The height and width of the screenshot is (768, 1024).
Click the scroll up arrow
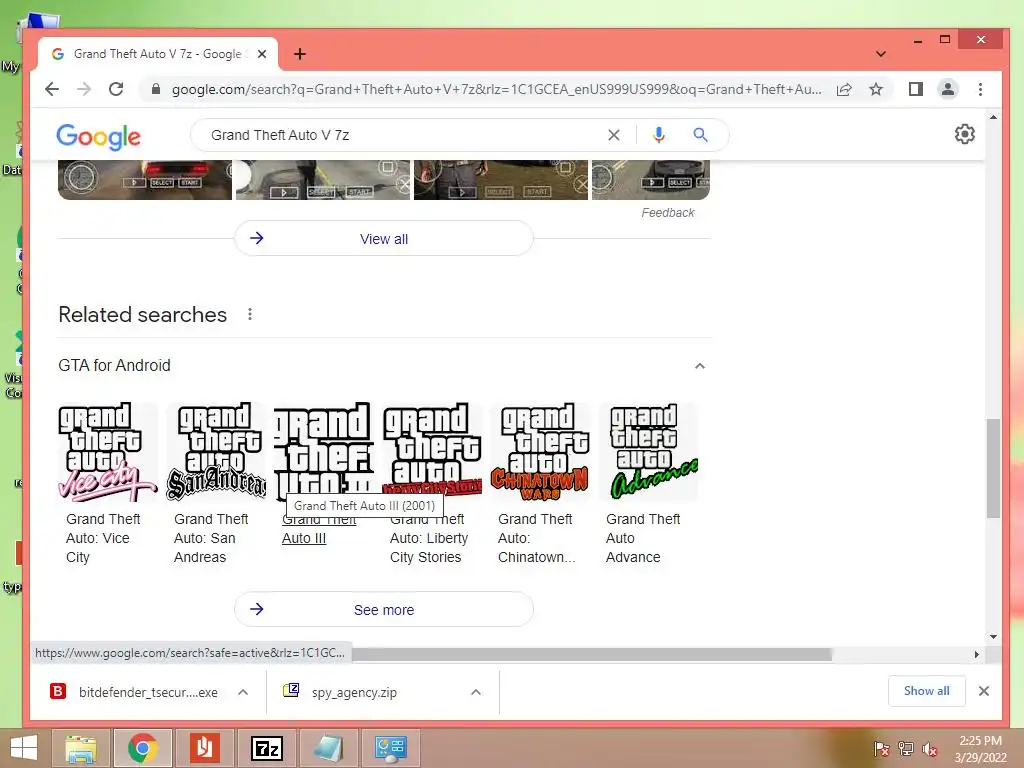993,118
